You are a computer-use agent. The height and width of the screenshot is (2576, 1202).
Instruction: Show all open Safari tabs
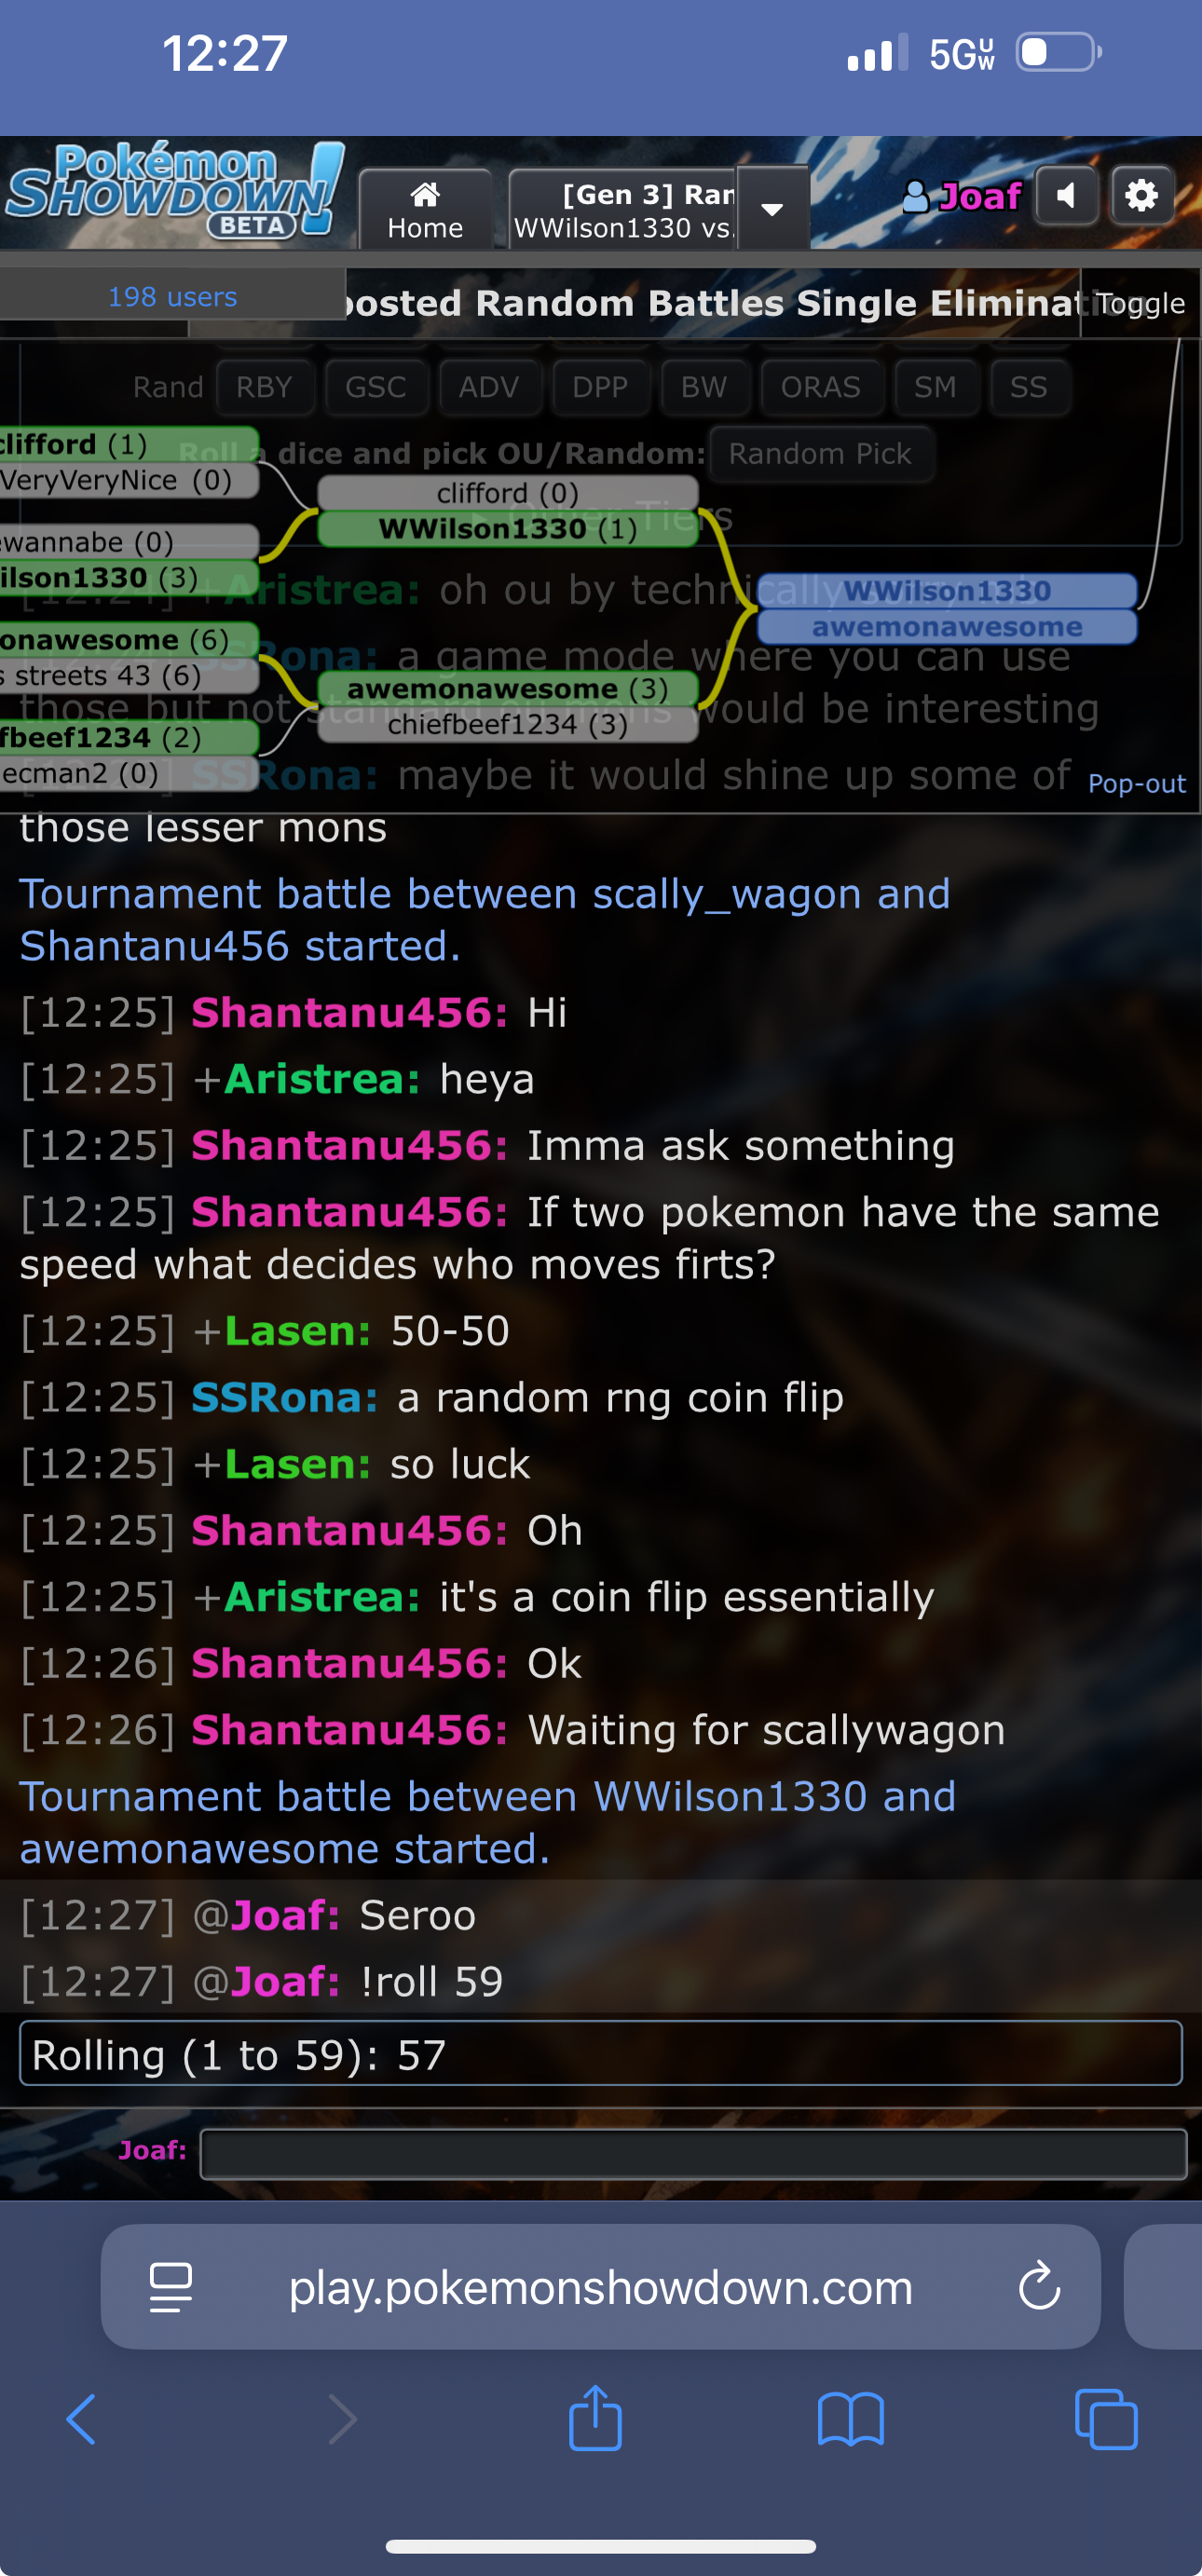[x=1106, y=2420]
